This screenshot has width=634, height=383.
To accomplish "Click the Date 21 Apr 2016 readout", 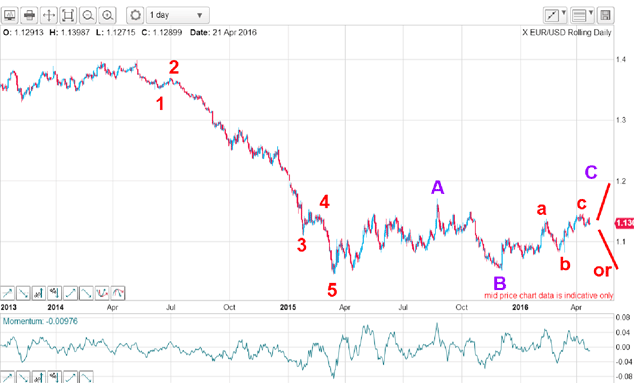I will click(x=224, y=32).
